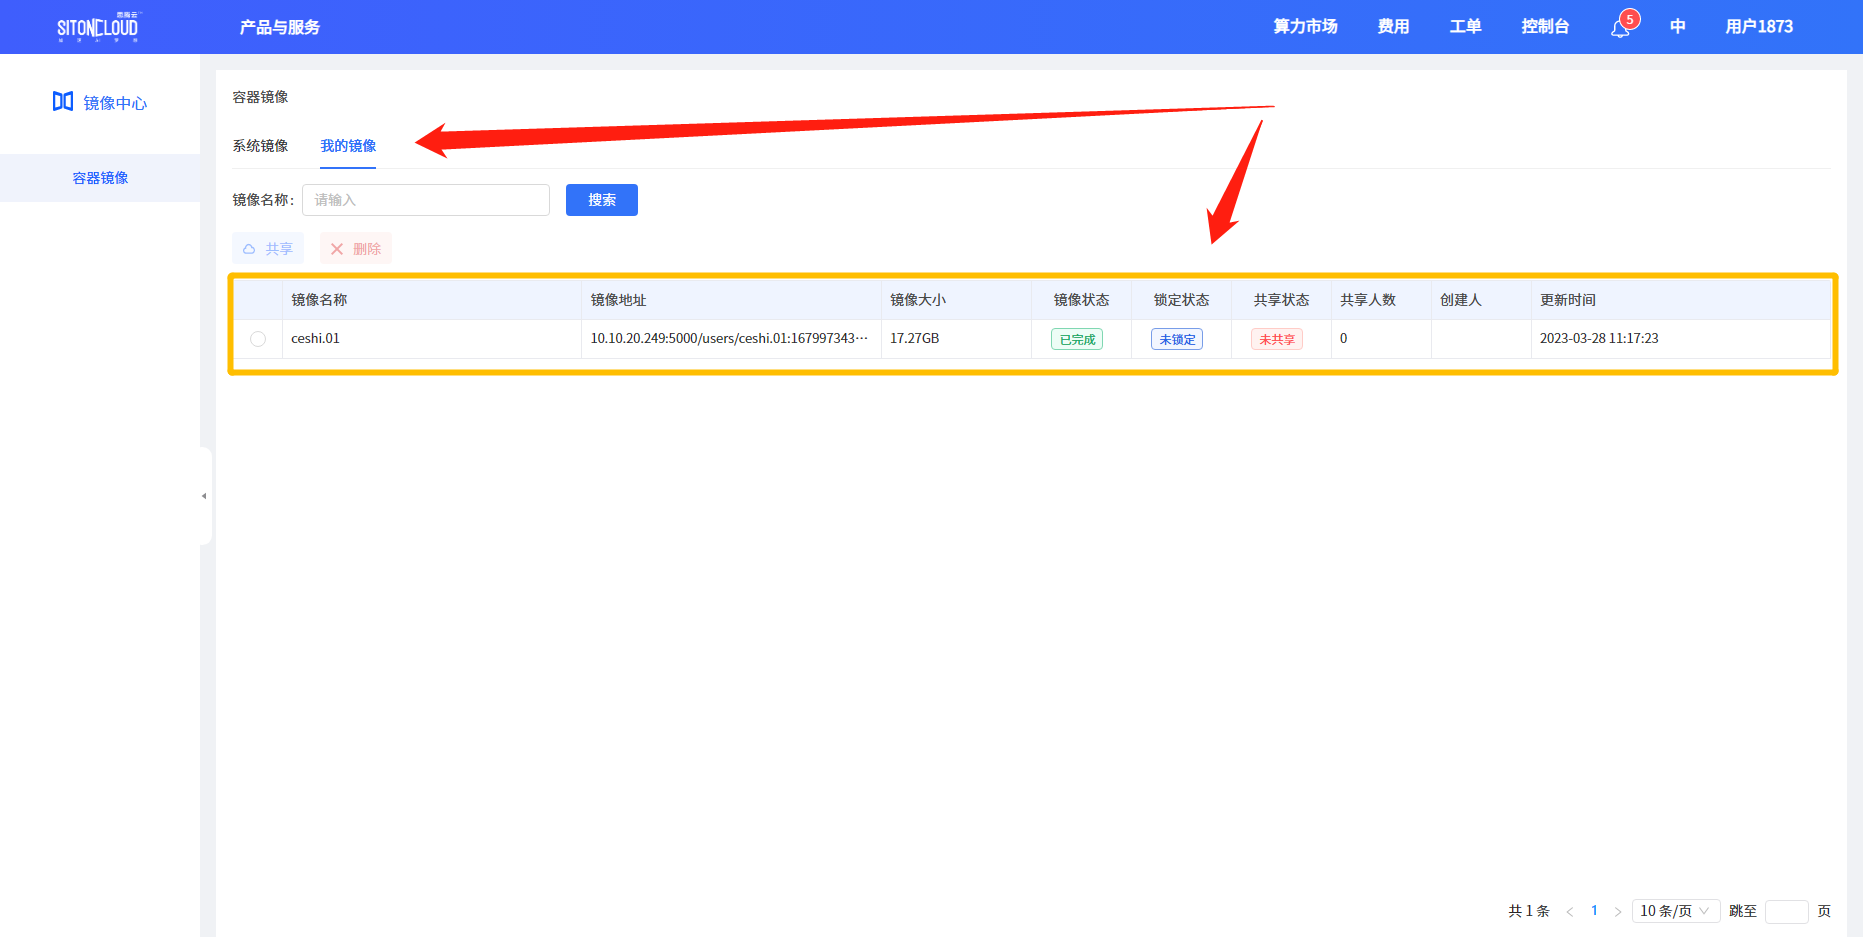This screenshot has width=1863, height=937.
Task: Click the 镜像中心 sidebar icon
Action: pos(63,102)
